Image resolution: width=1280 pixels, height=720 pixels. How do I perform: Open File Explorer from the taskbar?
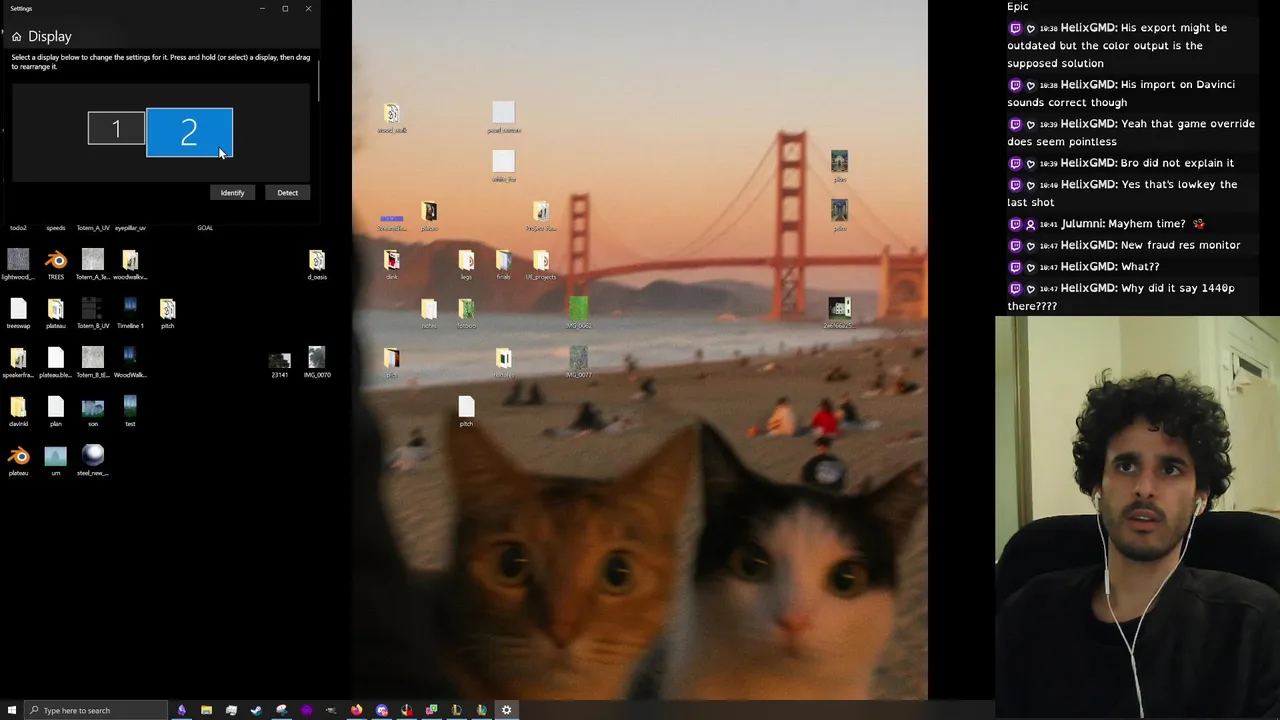click(x=206, y=710)
